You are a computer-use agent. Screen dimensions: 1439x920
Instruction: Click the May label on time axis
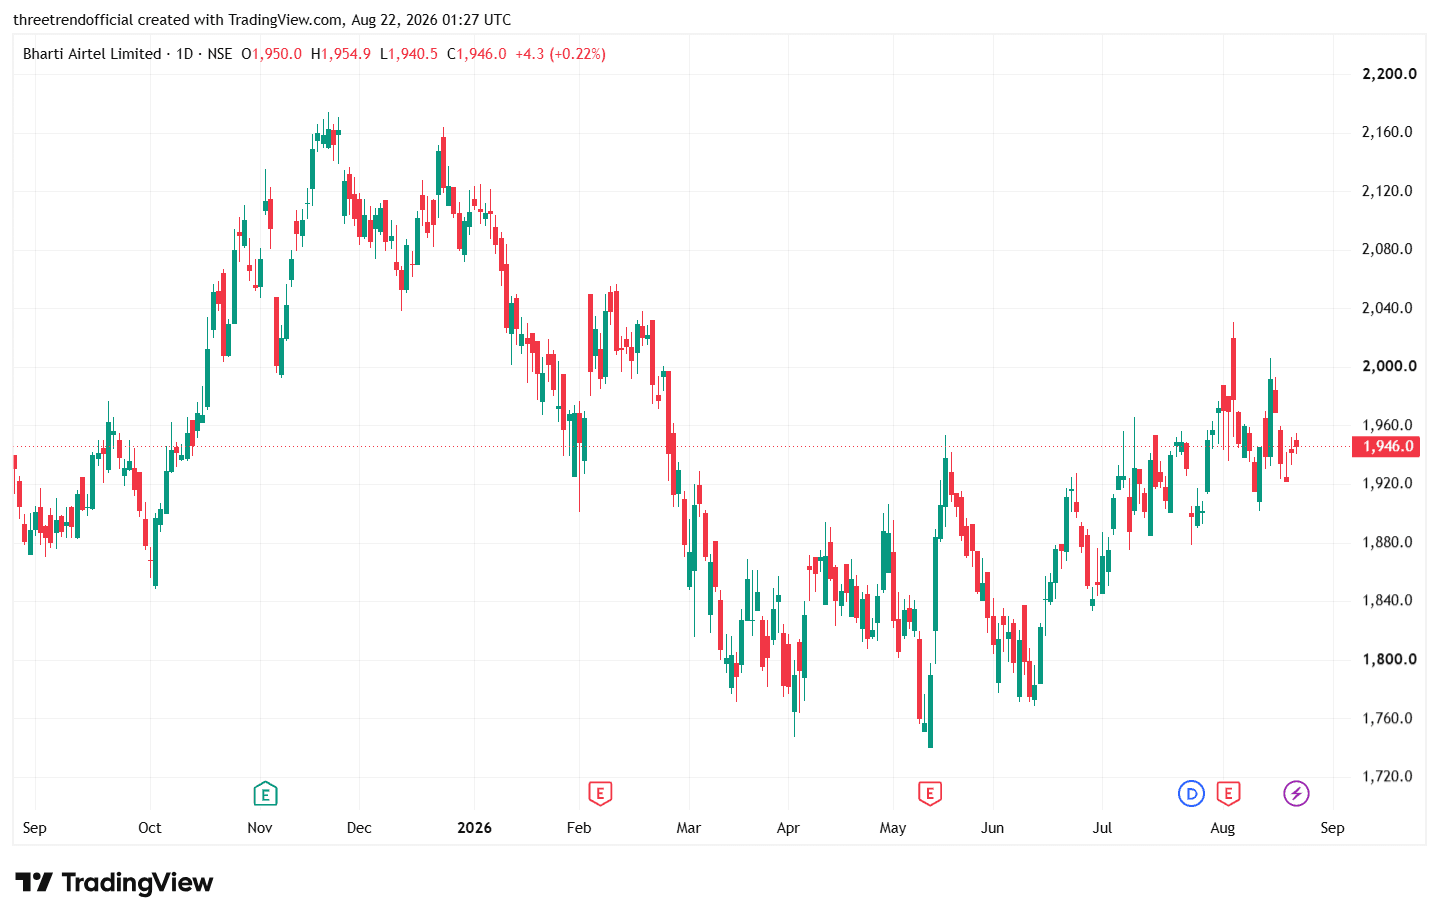click(x=893, y=828)
